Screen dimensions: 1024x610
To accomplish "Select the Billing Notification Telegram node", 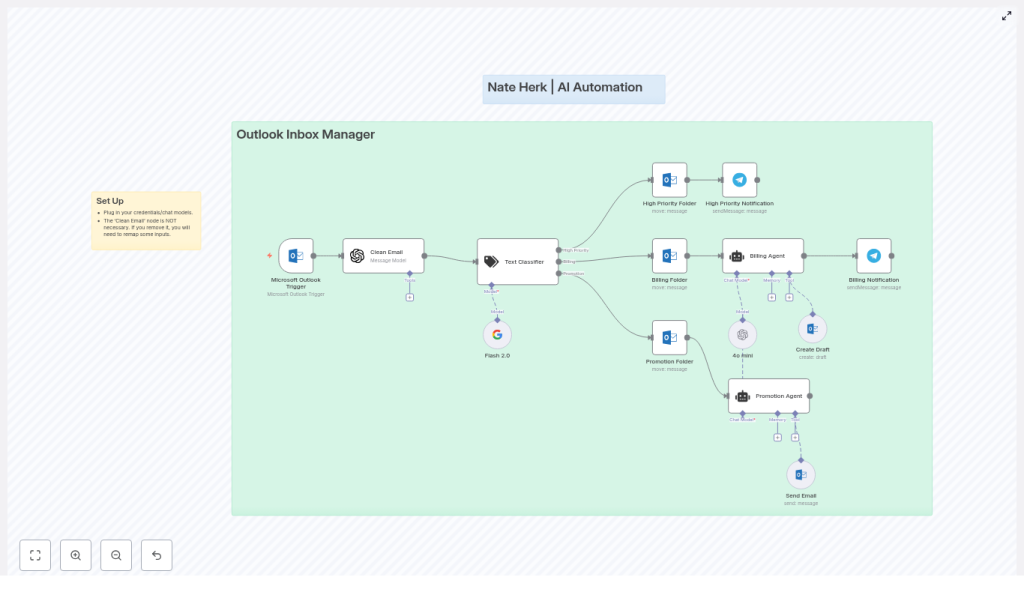I will (x=873, y=256).
